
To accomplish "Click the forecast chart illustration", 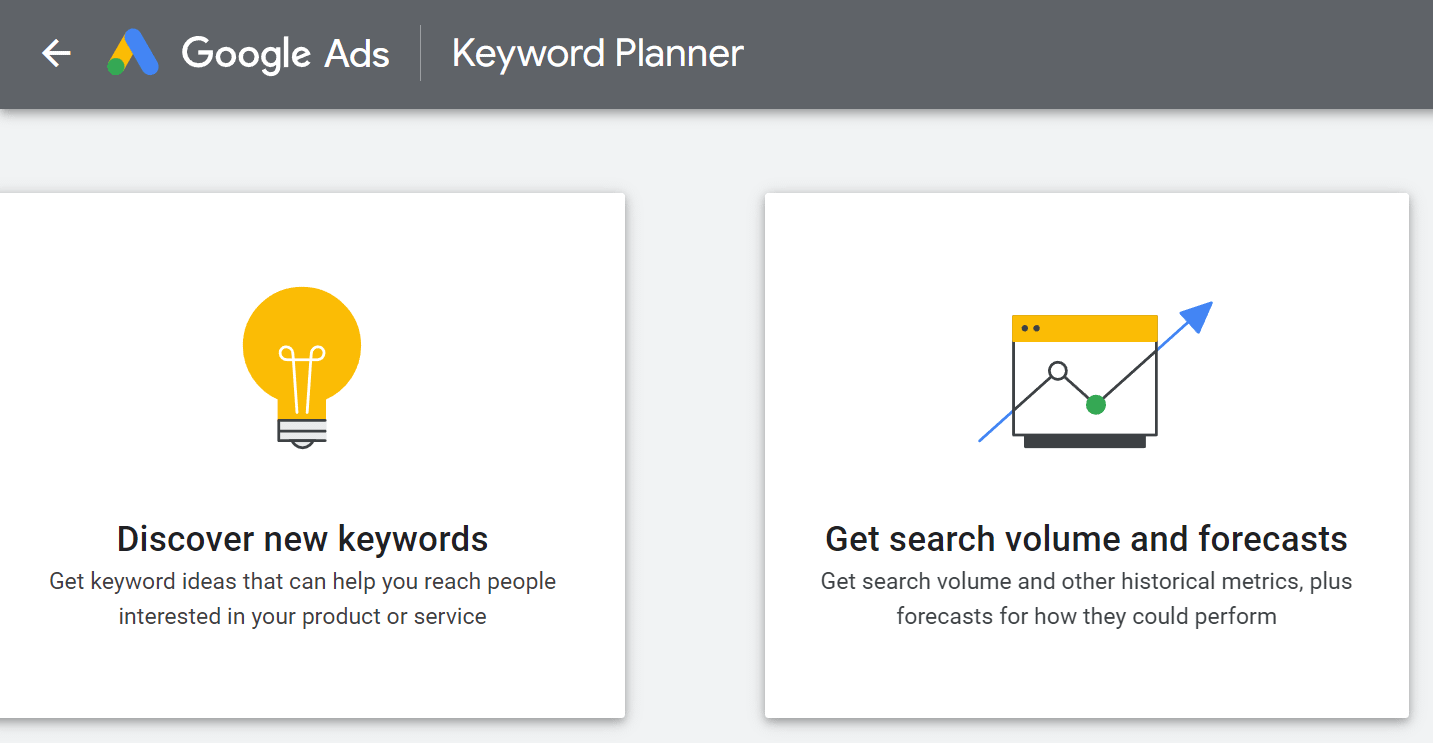I will (x=1084, y=380).
